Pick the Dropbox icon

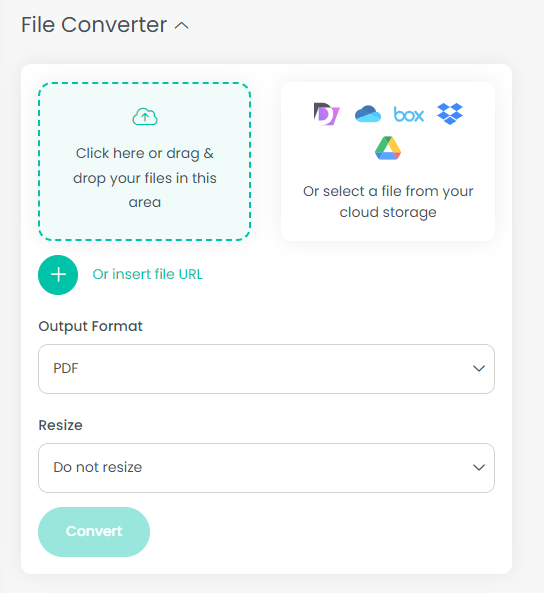[450, 113]
